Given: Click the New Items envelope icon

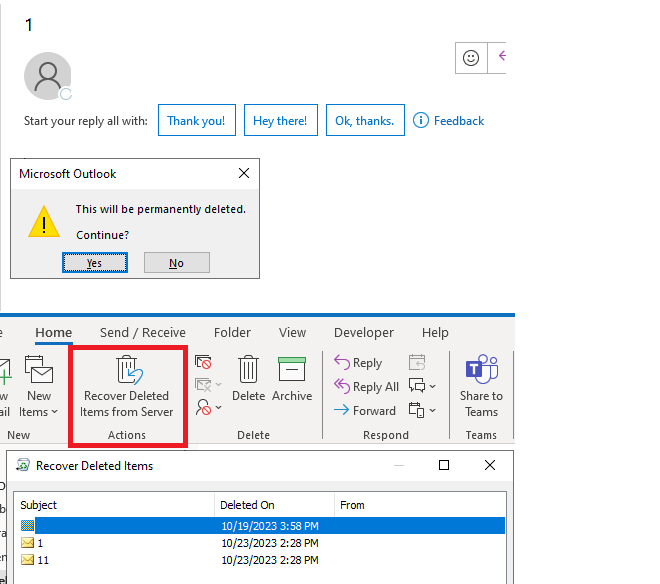Looking at the screenshot, I should pos(39,369).
